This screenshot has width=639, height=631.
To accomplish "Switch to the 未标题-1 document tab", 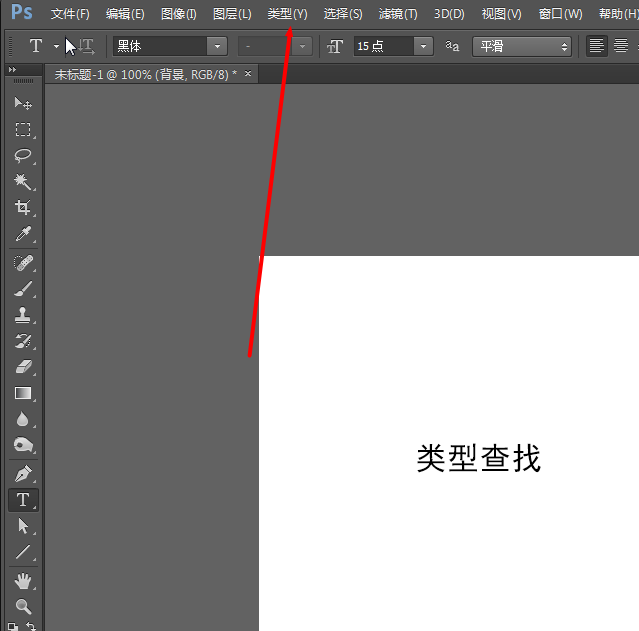I will coord(146,75).
